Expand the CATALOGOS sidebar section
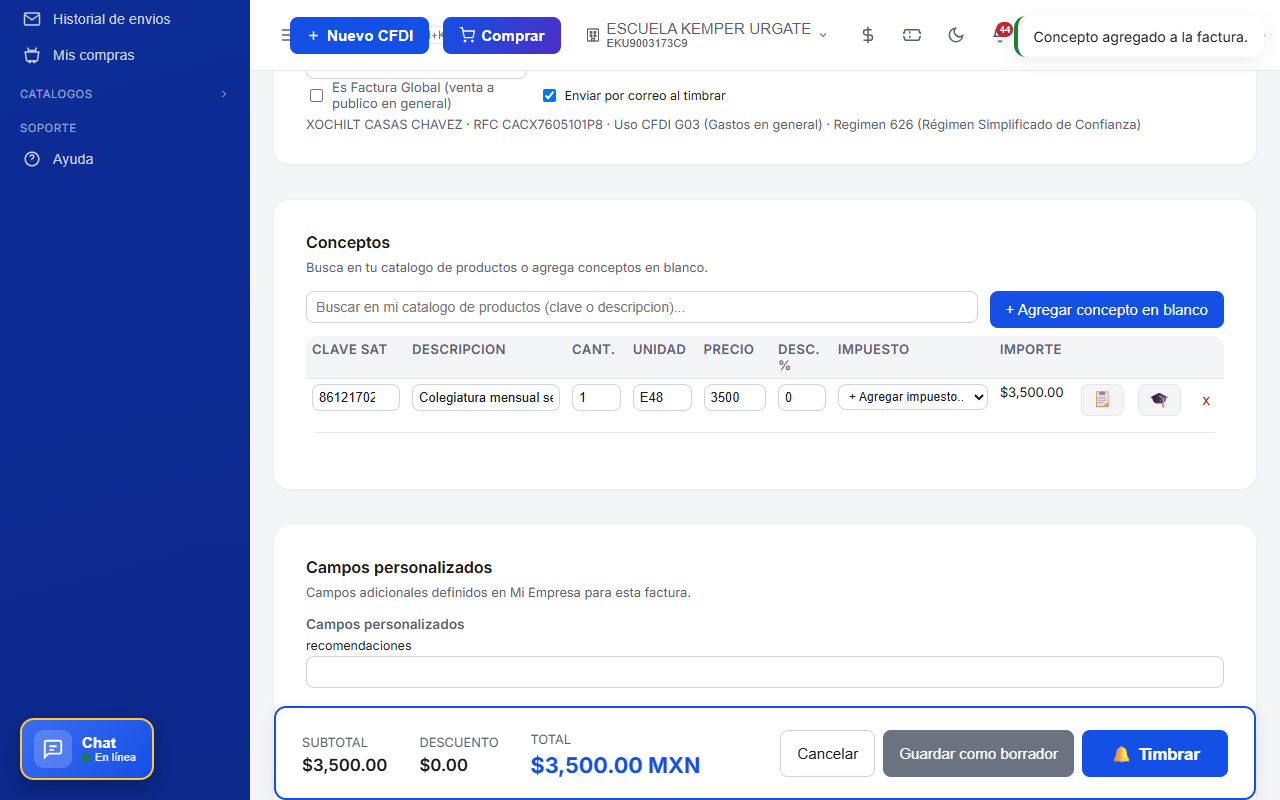1280x800 pixels. [x=125, y=94]
